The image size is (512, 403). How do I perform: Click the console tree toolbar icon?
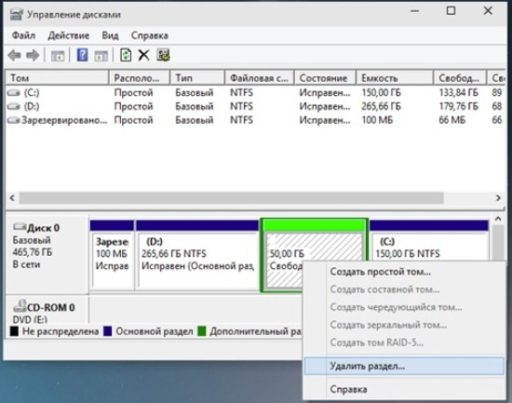[57, 56]
